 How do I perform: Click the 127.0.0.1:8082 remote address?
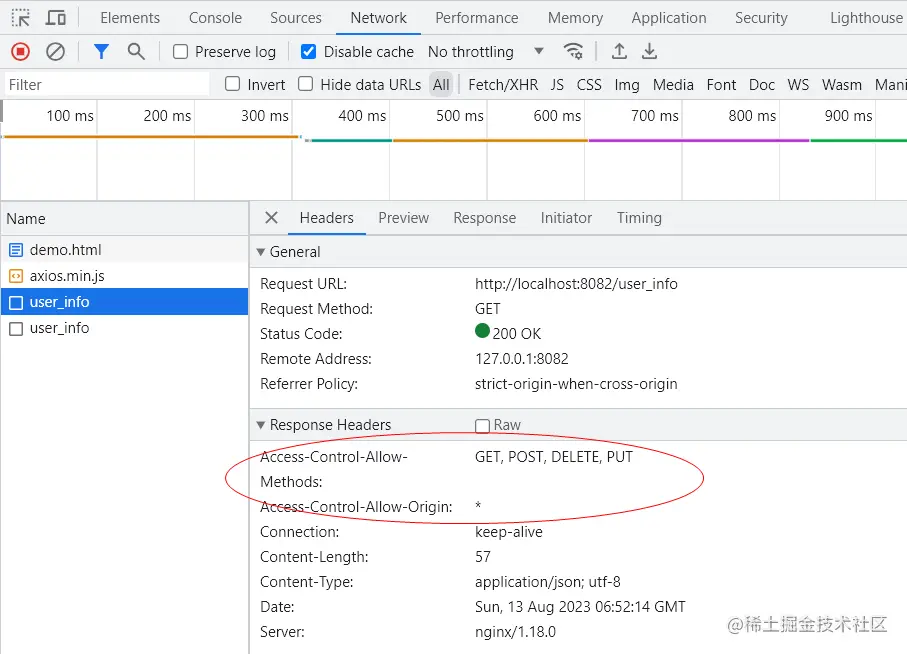point(522,359)
